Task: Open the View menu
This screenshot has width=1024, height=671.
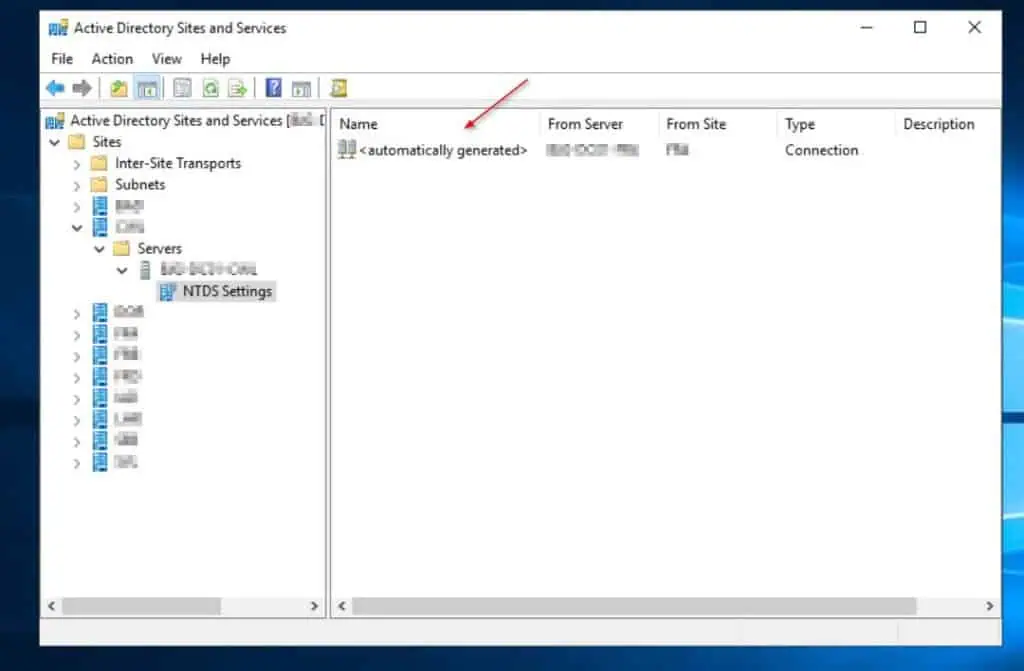Action: [167, 59]
